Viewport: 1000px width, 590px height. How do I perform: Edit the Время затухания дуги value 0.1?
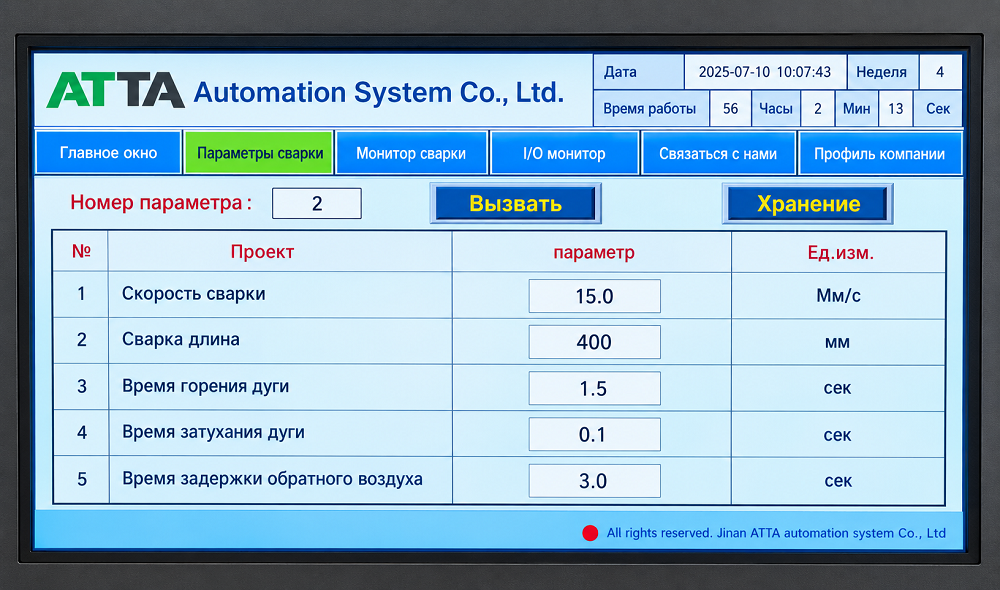(x=594, y=434)
